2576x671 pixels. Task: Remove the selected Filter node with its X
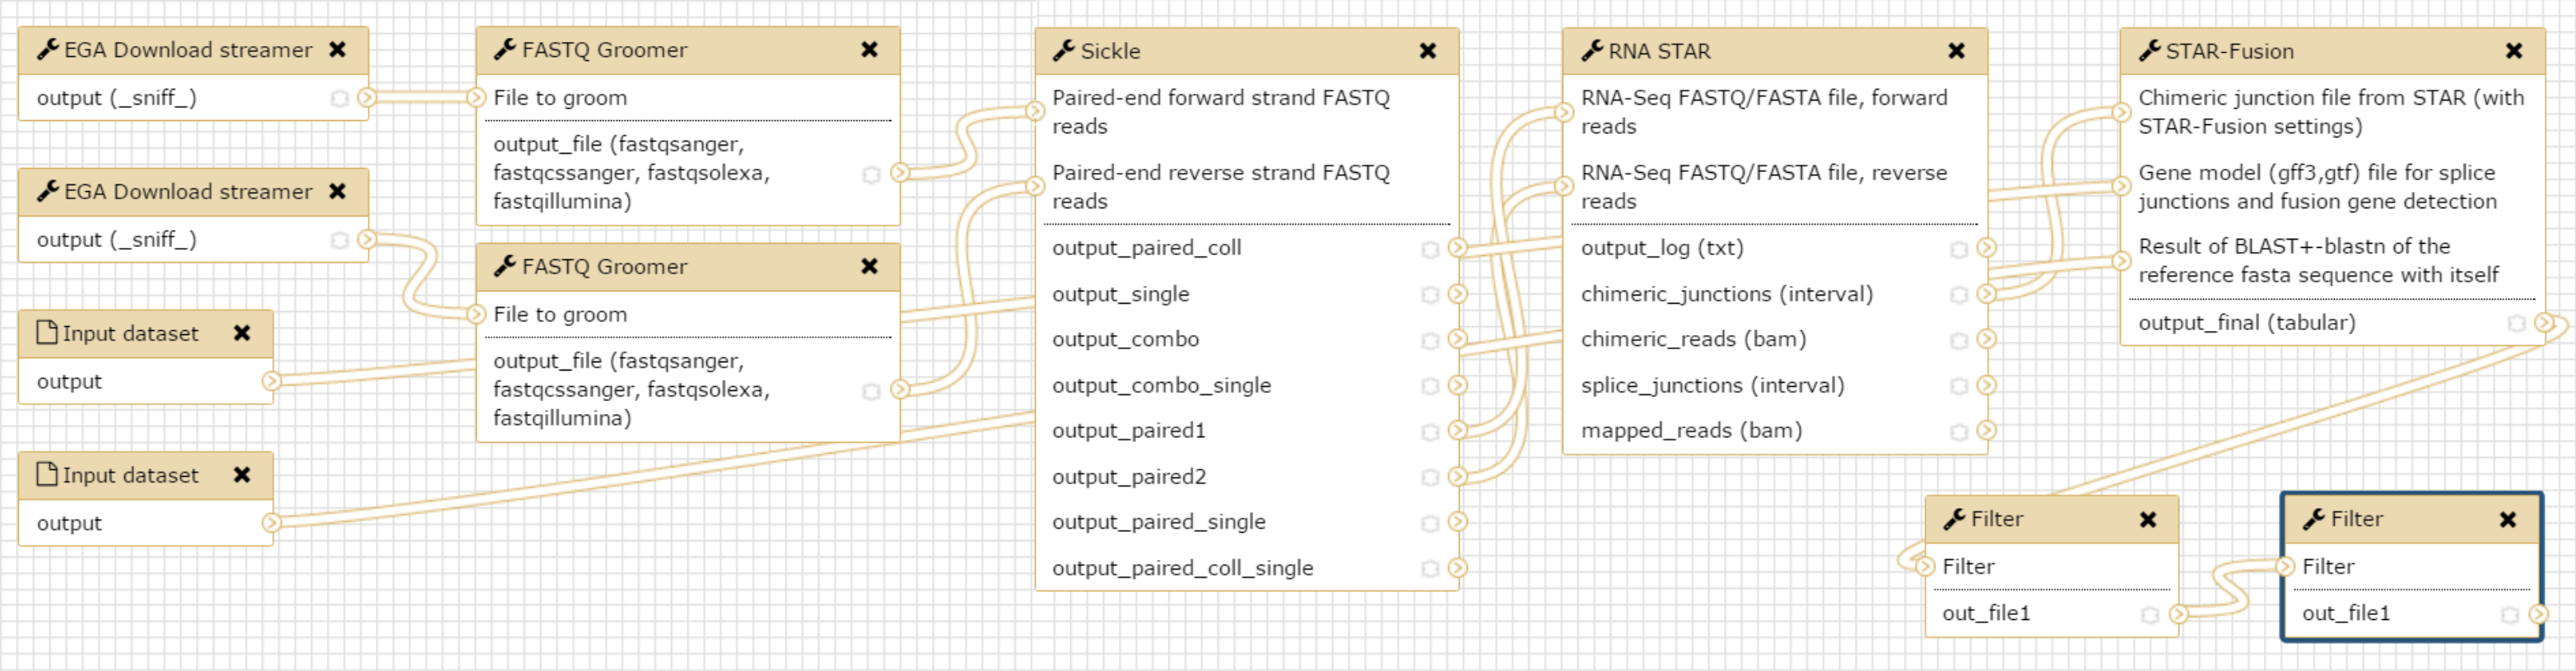[x=2507, y=519]
